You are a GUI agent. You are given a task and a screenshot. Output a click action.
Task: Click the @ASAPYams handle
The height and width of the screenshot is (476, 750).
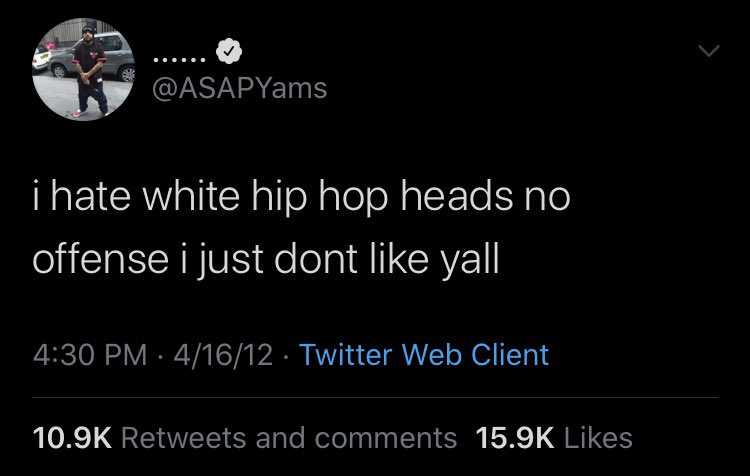[x=240, y=88]
